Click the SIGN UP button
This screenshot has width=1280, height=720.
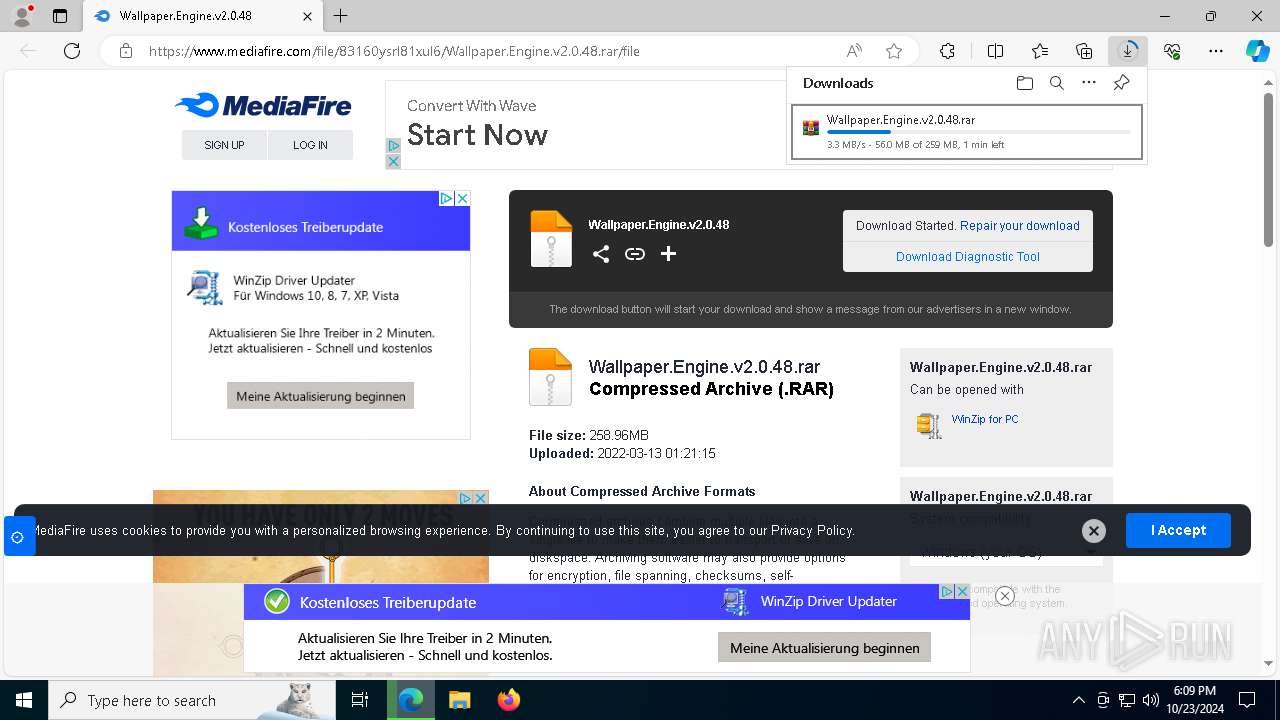click(x=224, y=145)
